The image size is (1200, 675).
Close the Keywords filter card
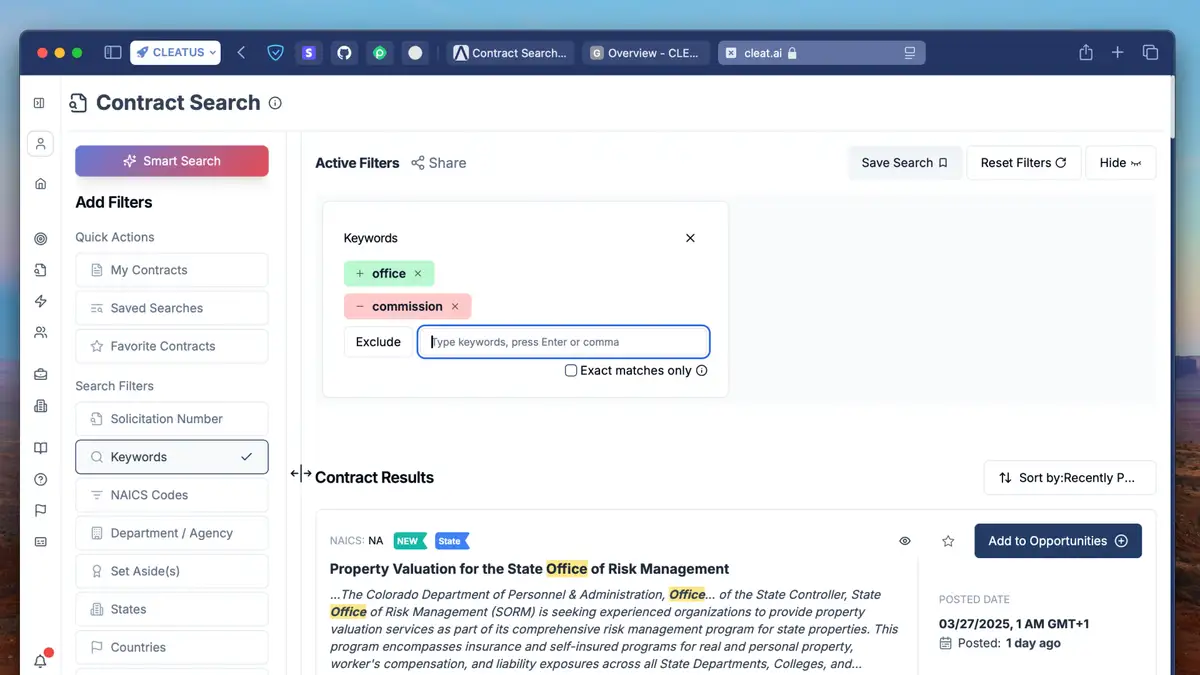(x=690, y=238)
